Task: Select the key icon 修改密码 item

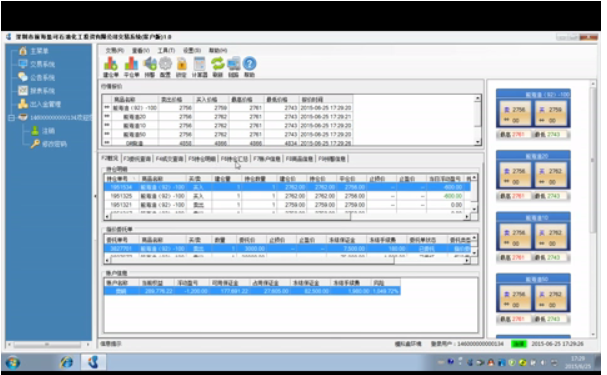Action: click(49, 144)
